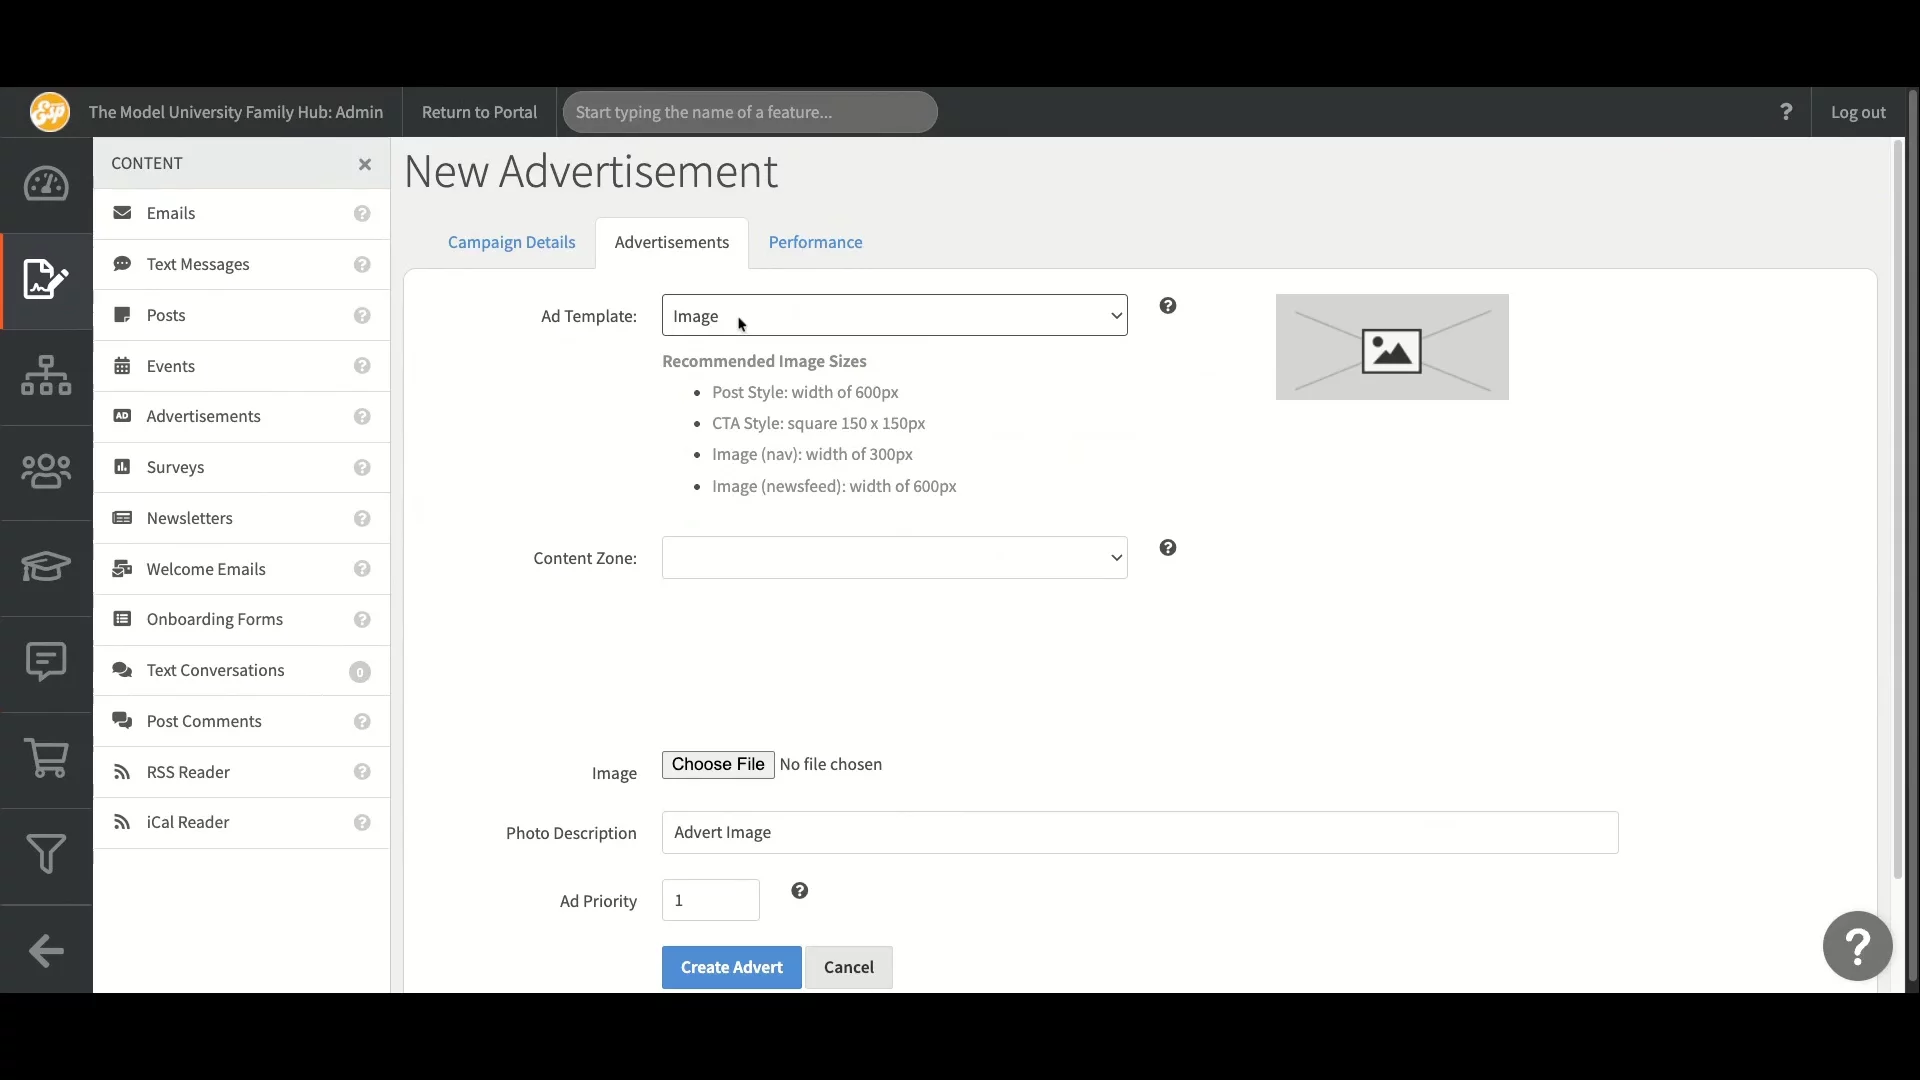The image size is (1920, 1080).
Task: Close the CONTENT panel
Action: 365,164
